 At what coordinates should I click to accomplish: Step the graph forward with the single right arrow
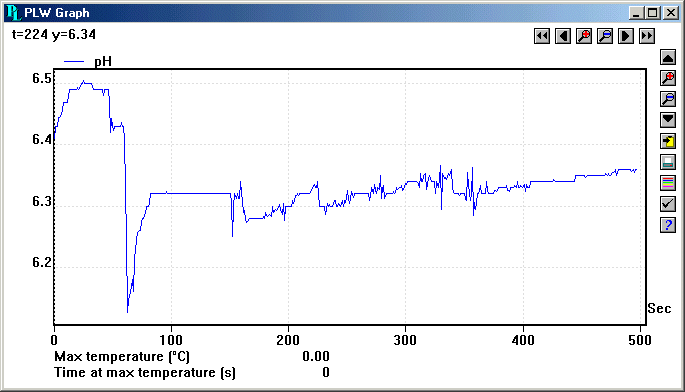[x=626, y=36]
